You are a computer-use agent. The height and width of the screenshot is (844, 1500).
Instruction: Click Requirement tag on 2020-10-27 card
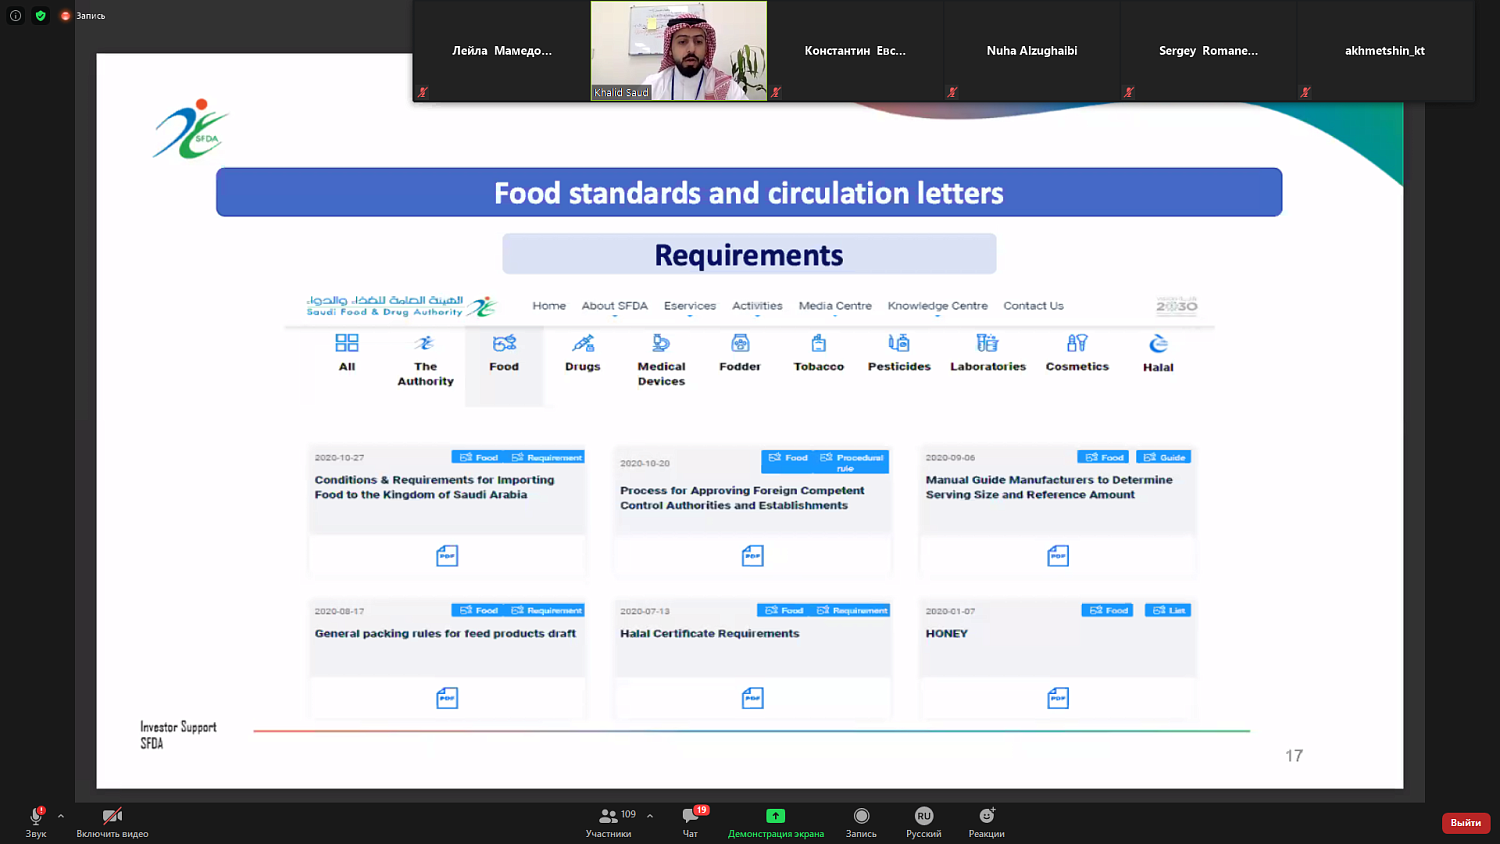pyautogui.click(x=546, y=457)
